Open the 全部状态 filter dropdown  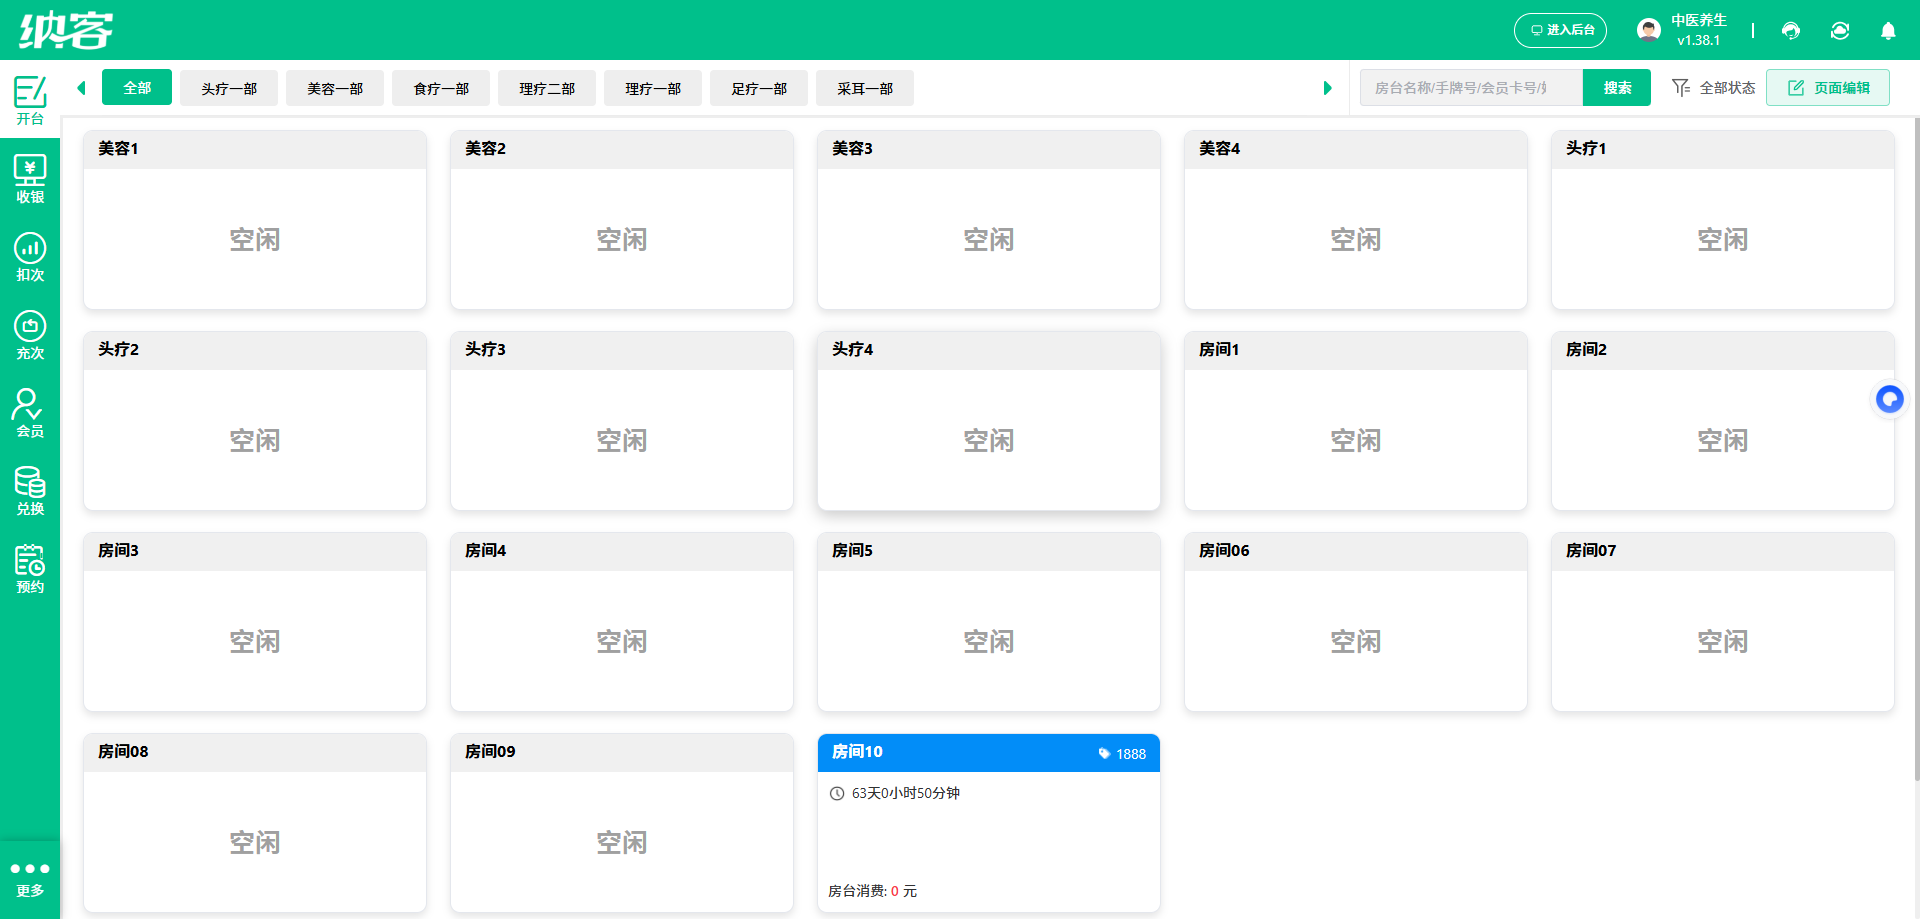pos(1714,88)
